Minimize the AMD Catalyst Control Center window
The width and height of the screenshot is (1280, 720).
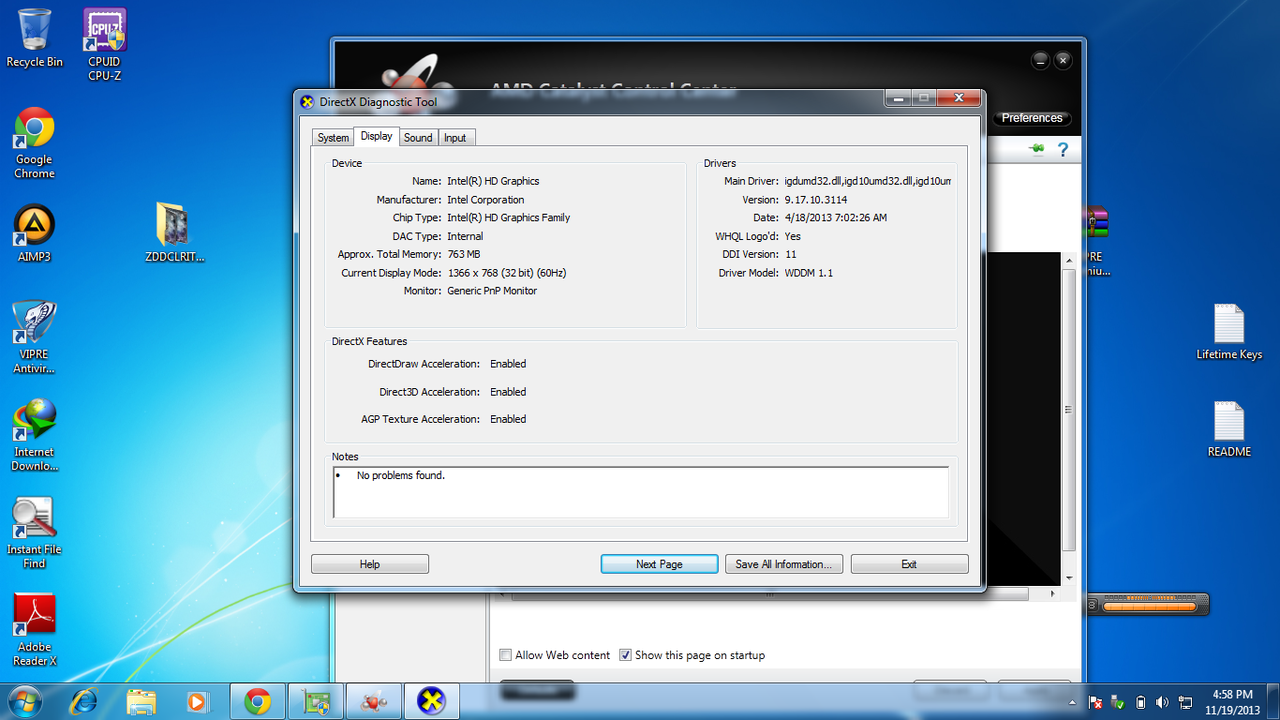coord(1040,60)
